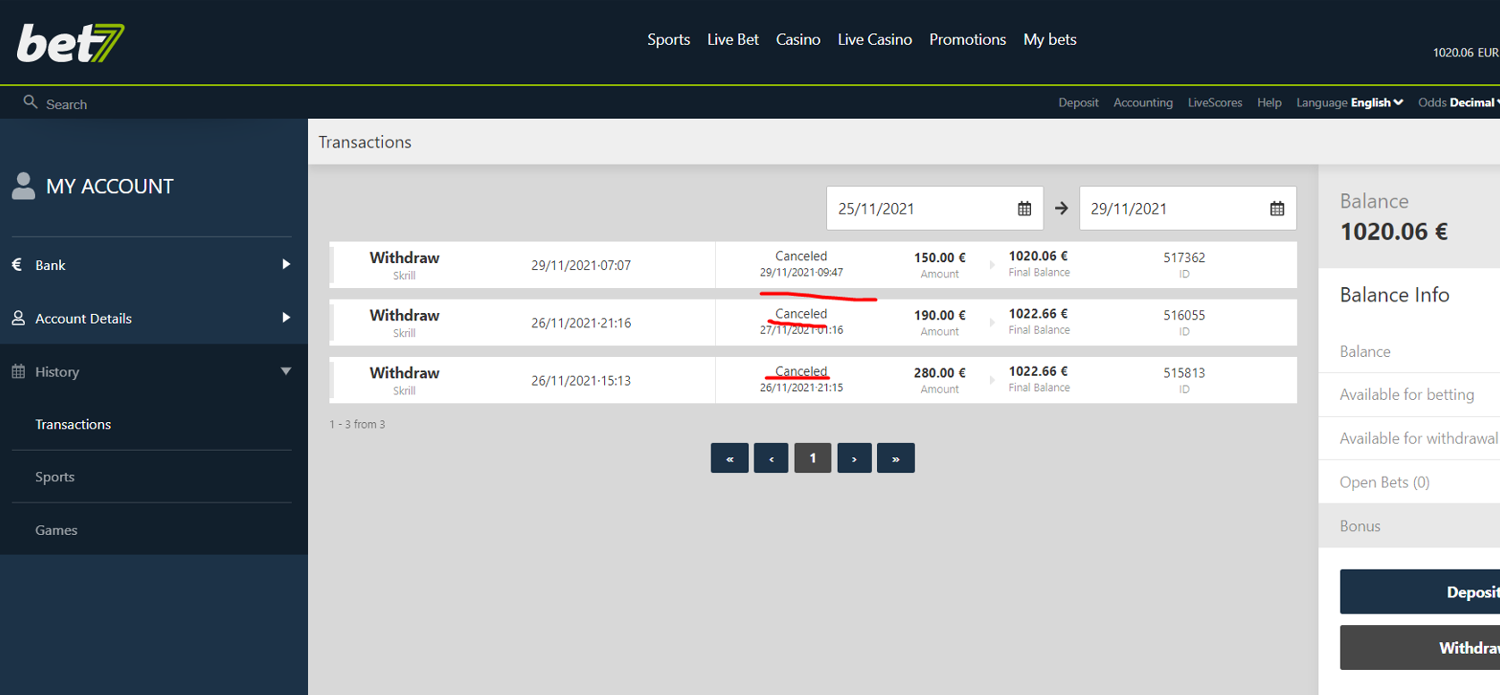Go to the last page of transactions

point(895,458)
